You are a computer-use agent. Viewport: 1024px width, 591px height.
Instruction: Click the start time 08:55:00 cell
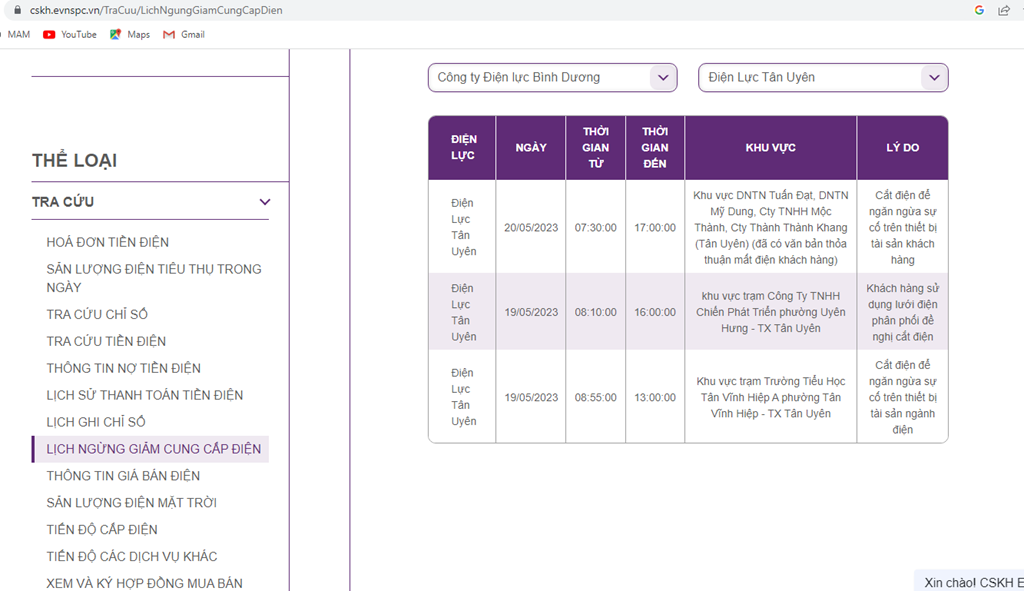tap(596, 397)
